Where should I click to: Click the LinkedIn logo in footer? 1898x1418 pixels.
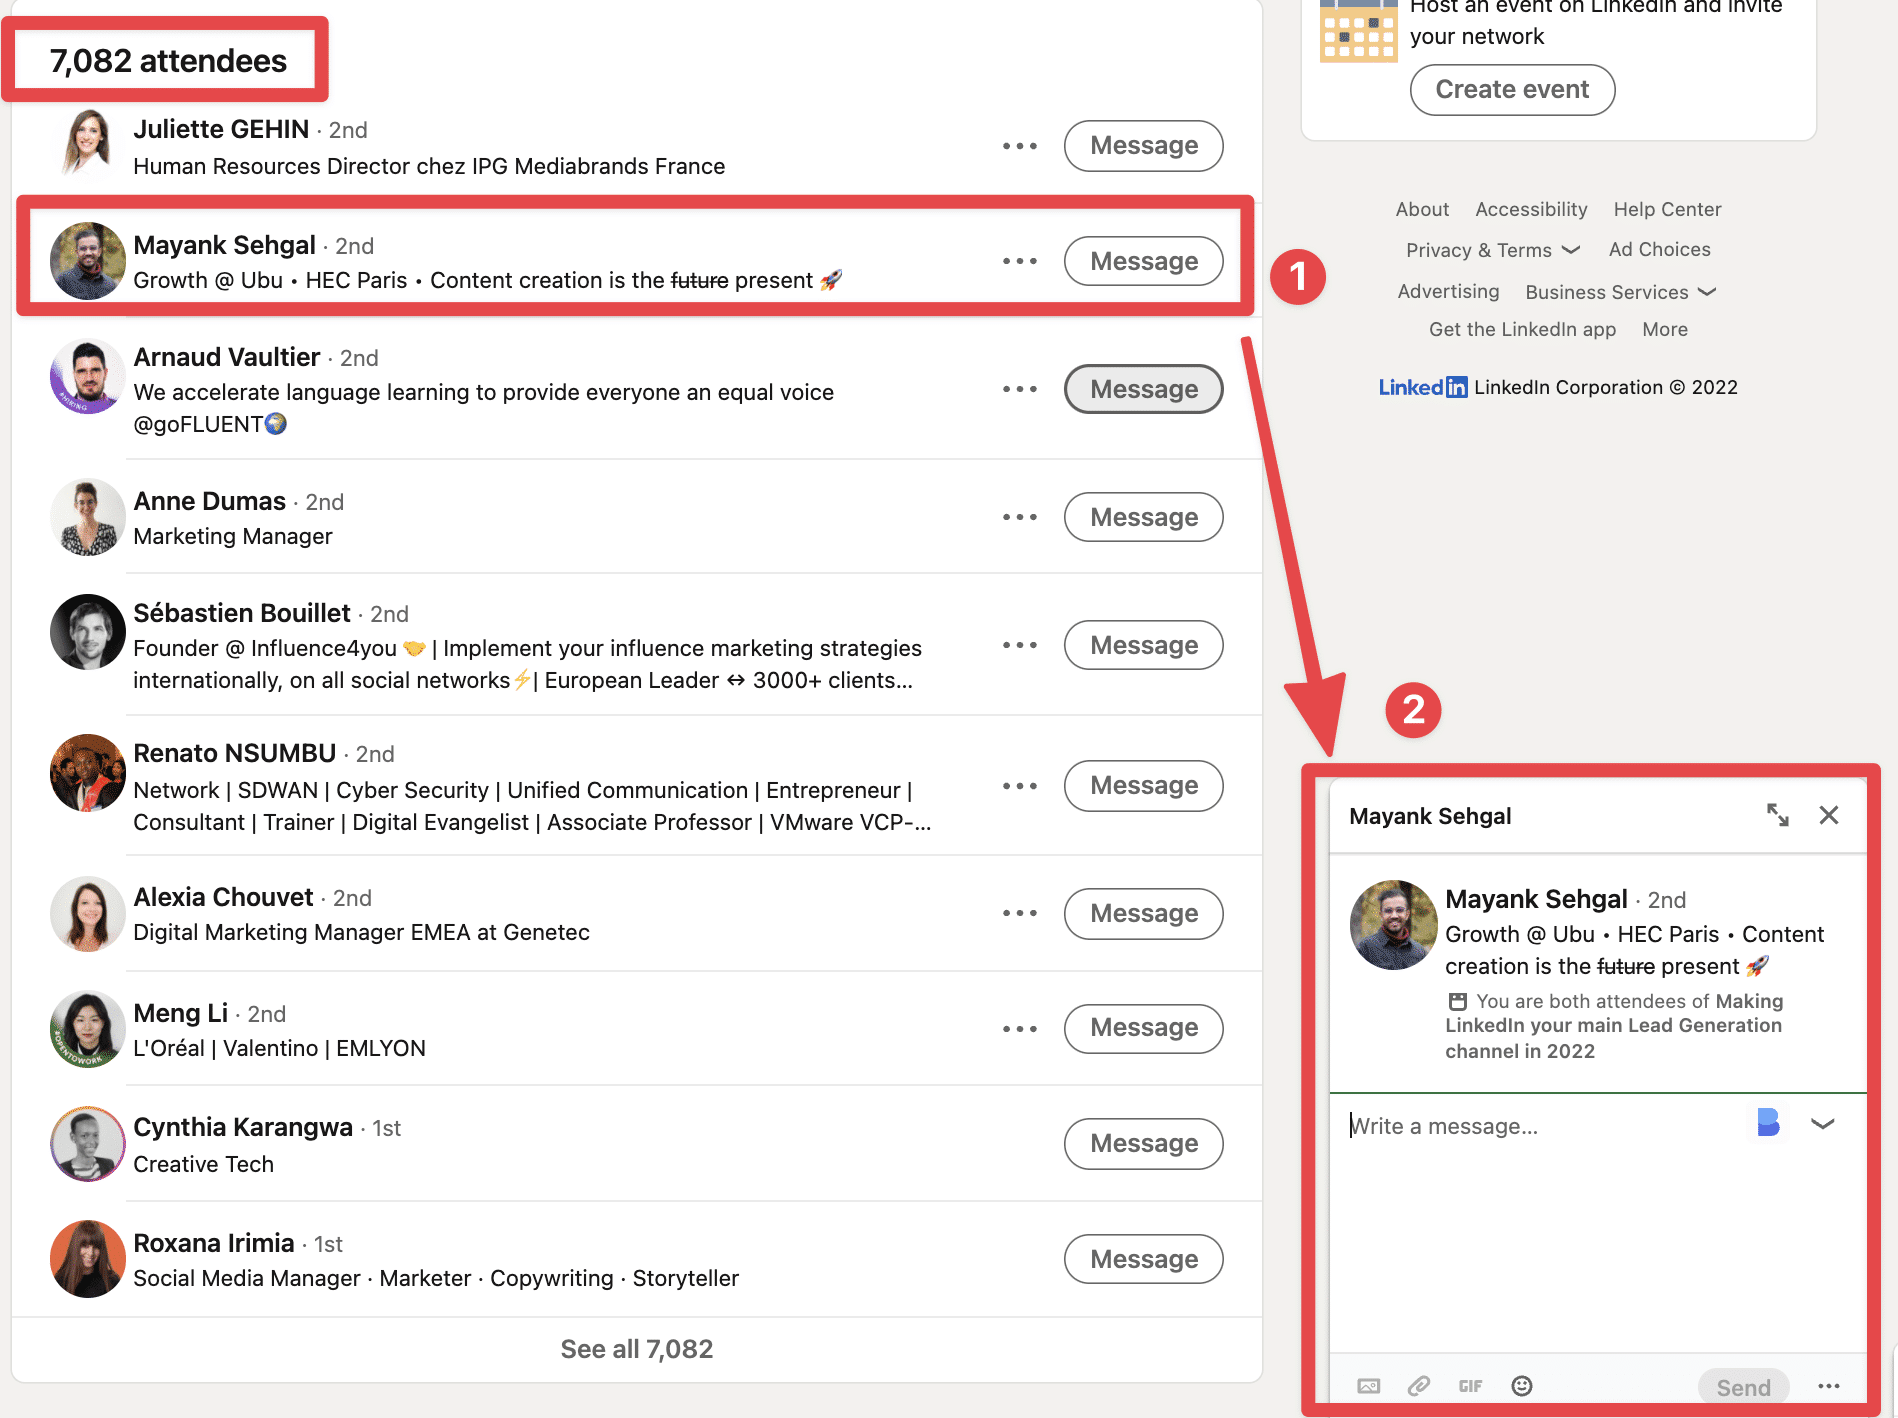pos(1423,388)
